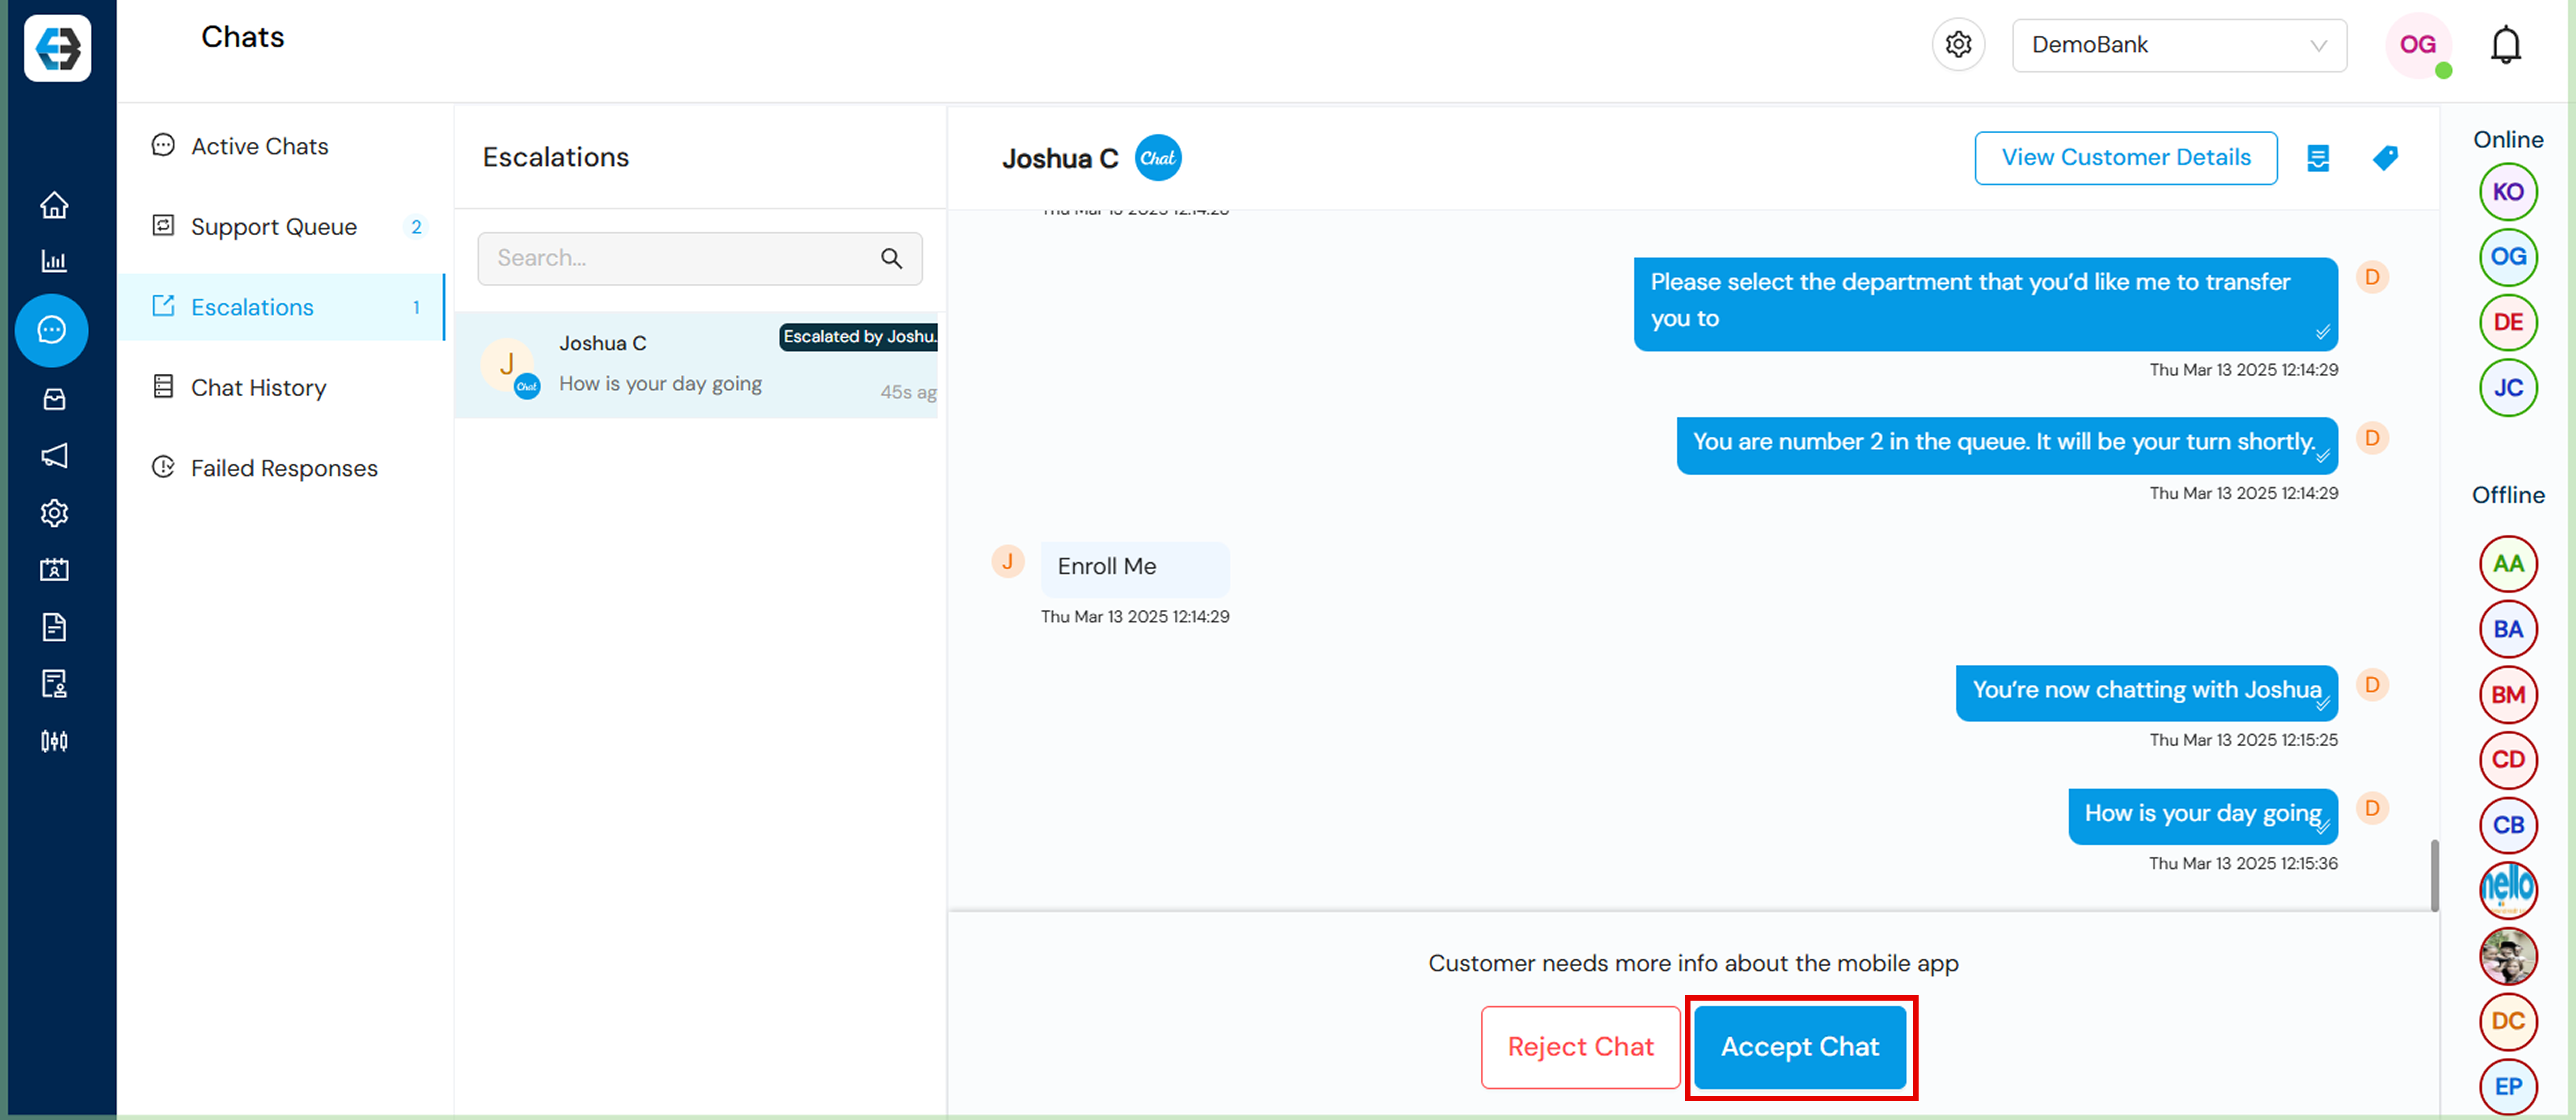Select offline agent BA avatar
Screen dimensions: 2576x1120
(2508, 629)
